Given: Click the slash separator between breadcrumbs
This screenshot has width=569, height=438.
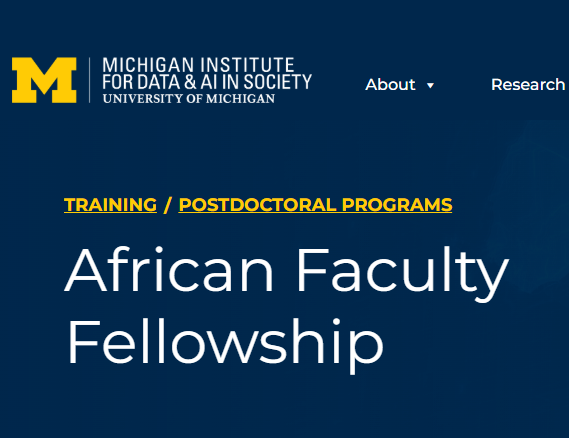Looking at the screenshot, I should (167, 205).
